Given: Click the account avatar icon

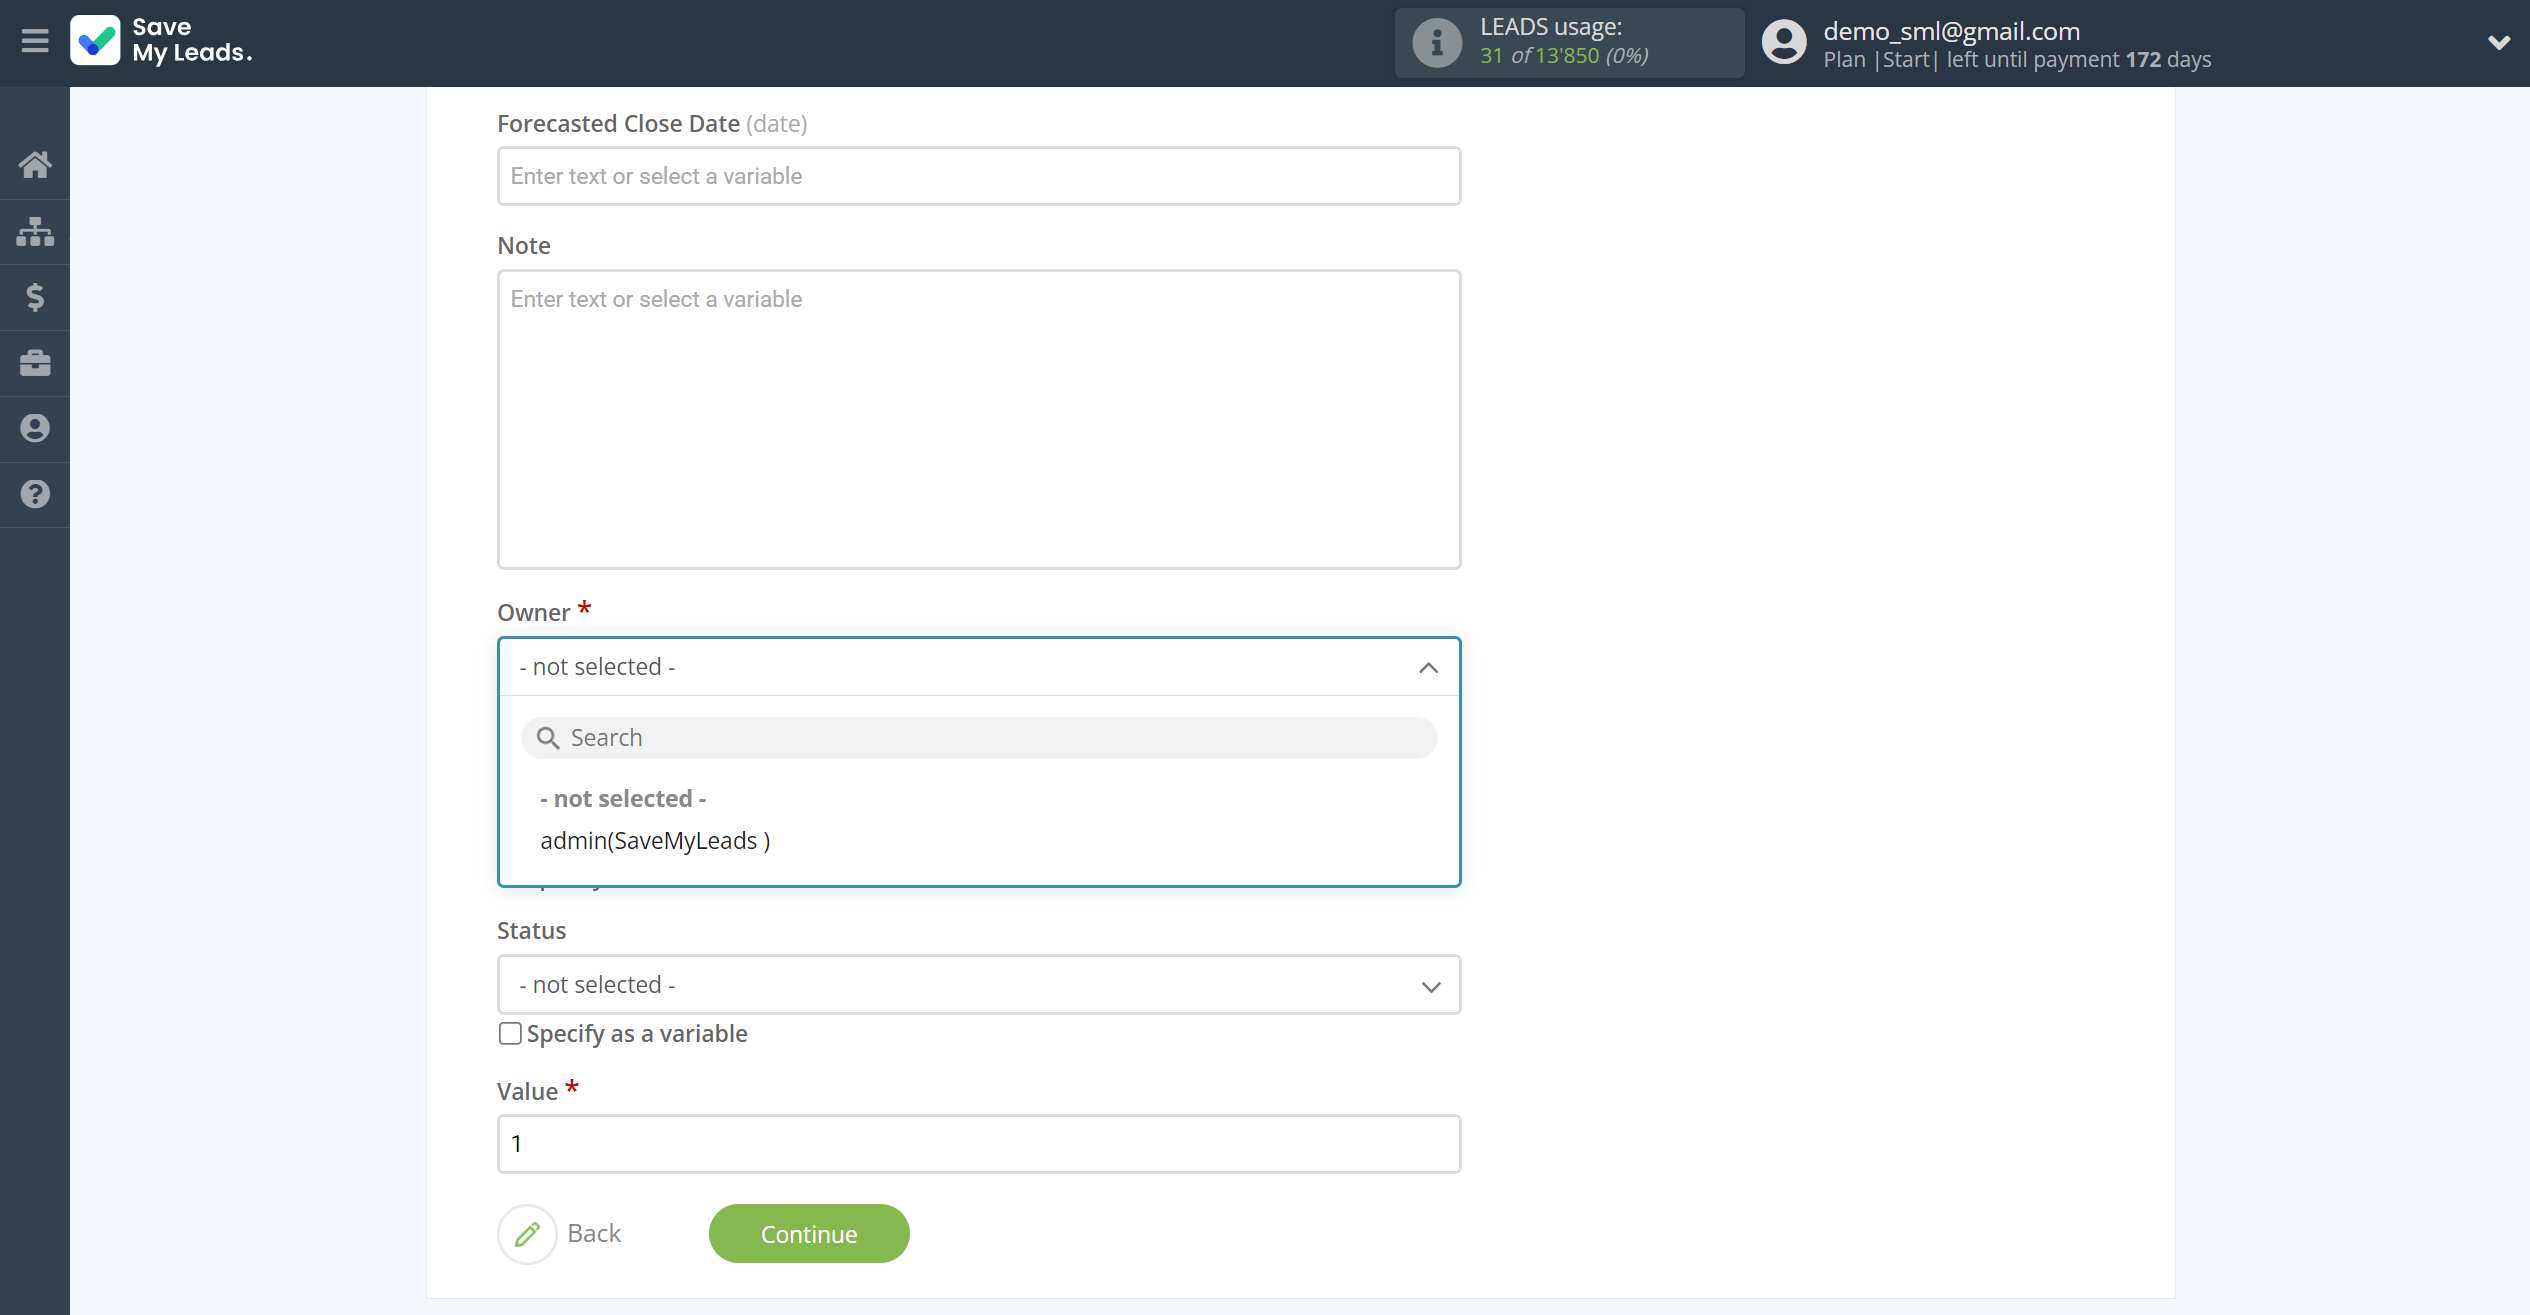Looking at the screenshot, I should click(x=1784, y=42).
